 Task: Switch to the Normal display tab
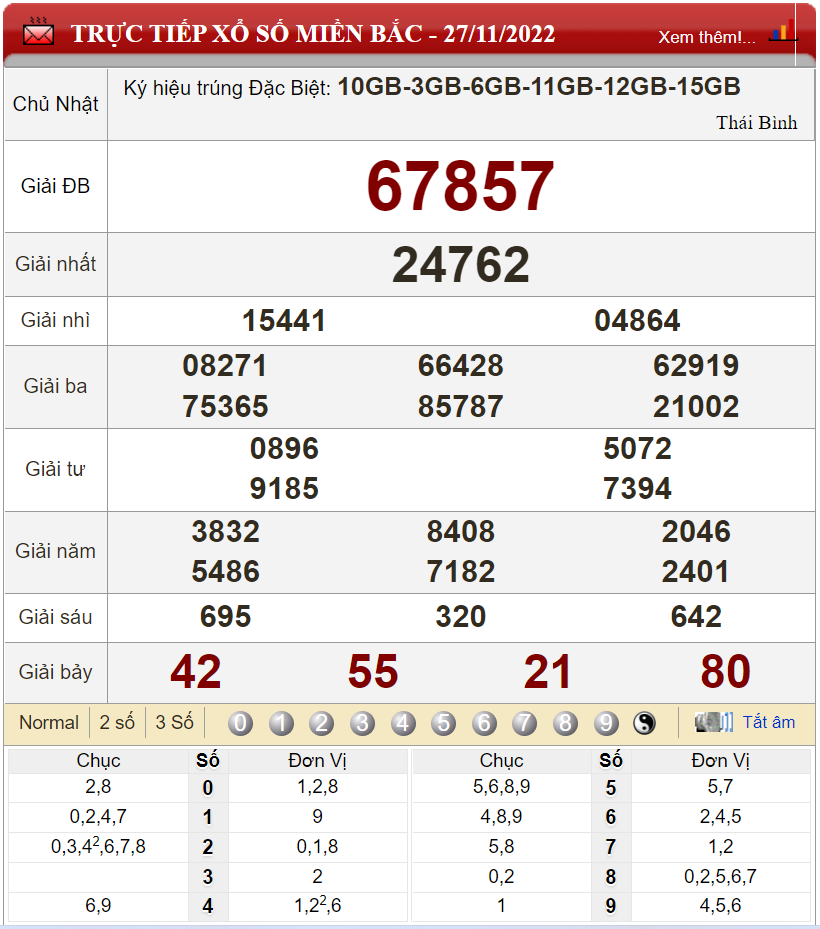(x=49, y=722)
